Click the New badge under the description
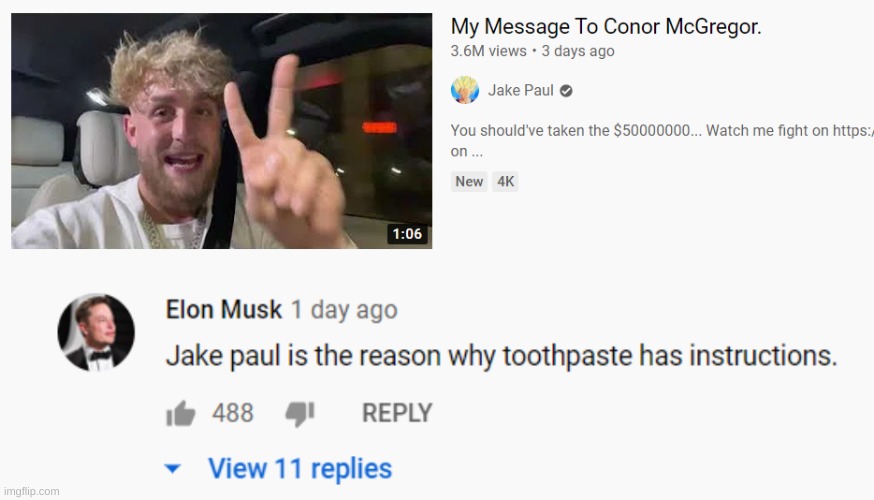 point(469,182)
